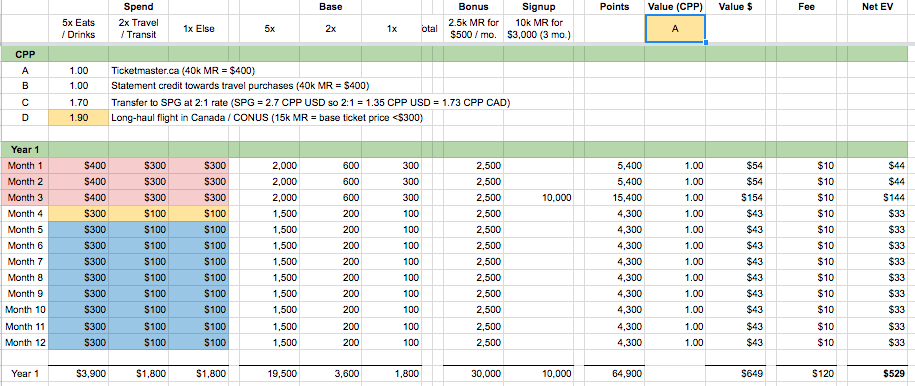Select the "Month 7" row label
915x386 pixels.
25,262
